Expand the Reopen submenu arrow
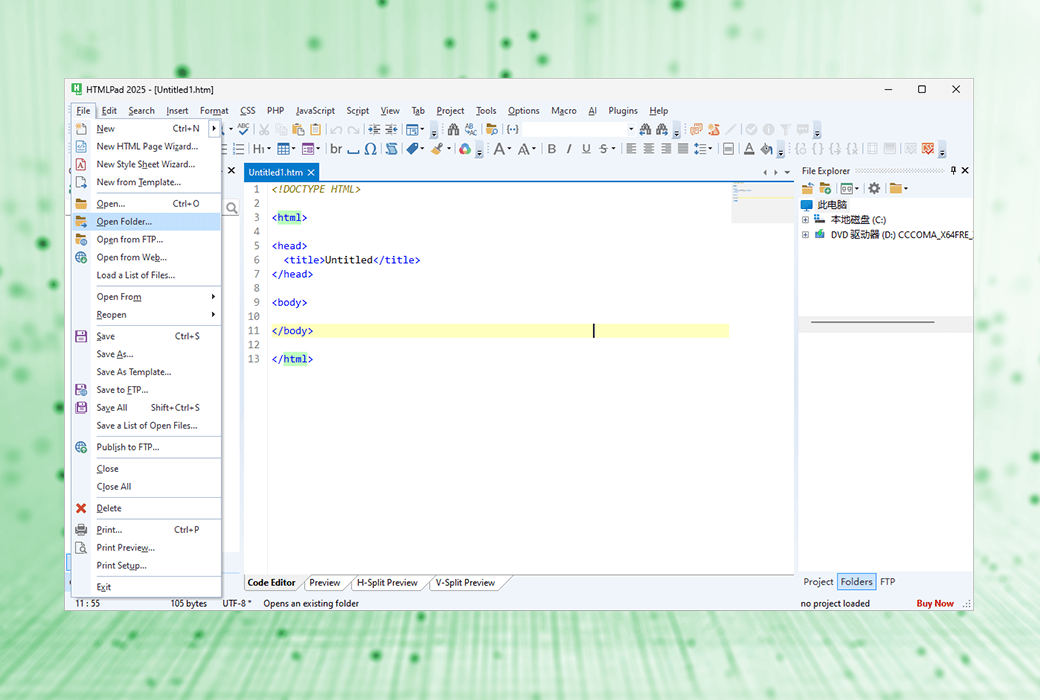Screen dimensions: 1040x700 (x=213, y=315)
